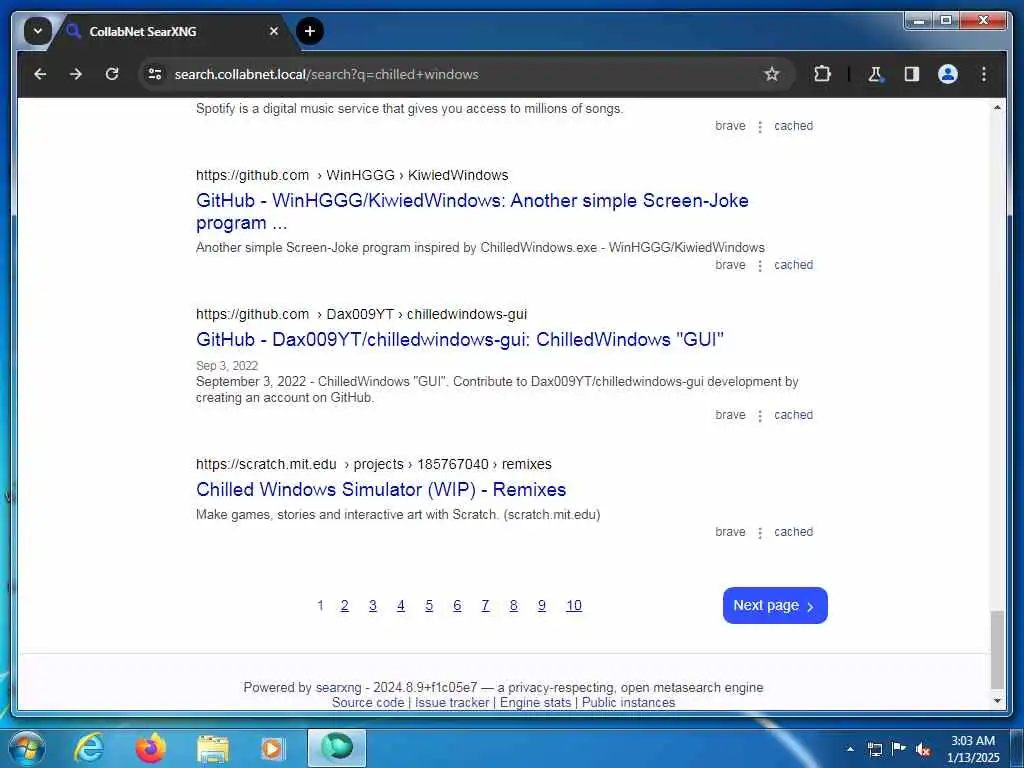This screenshot has width=1024, height=768.
Task: Expand options dots for Spotify result
Action: tap(760, 127)
